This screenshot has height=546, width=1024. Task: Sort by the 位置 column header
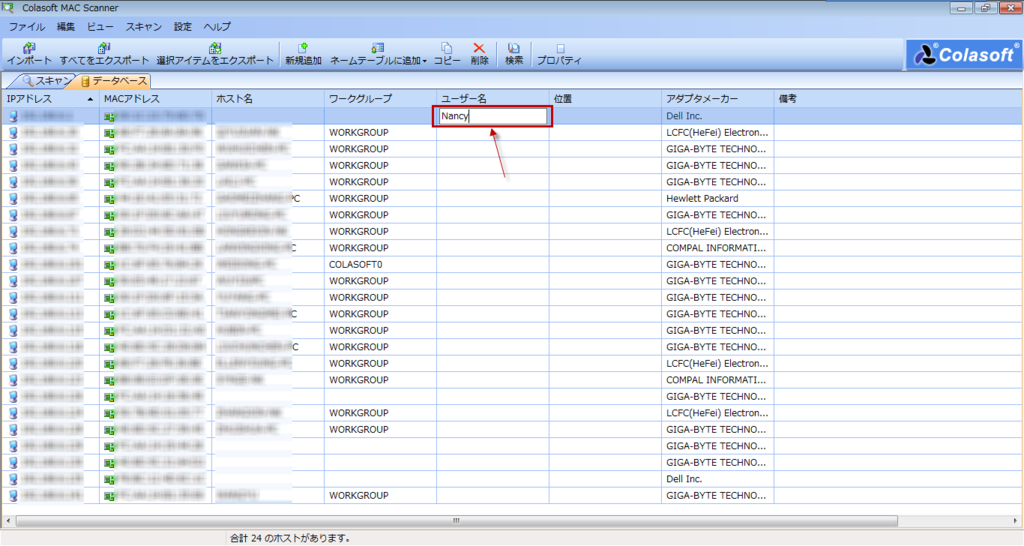pos(605,99)
